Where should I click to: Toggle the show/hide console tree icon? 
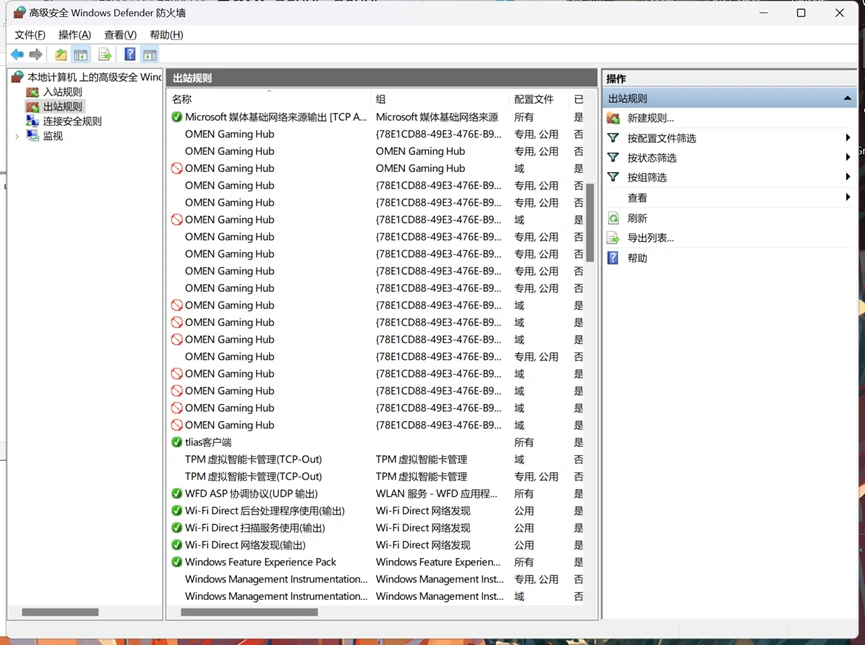(81, 54)
